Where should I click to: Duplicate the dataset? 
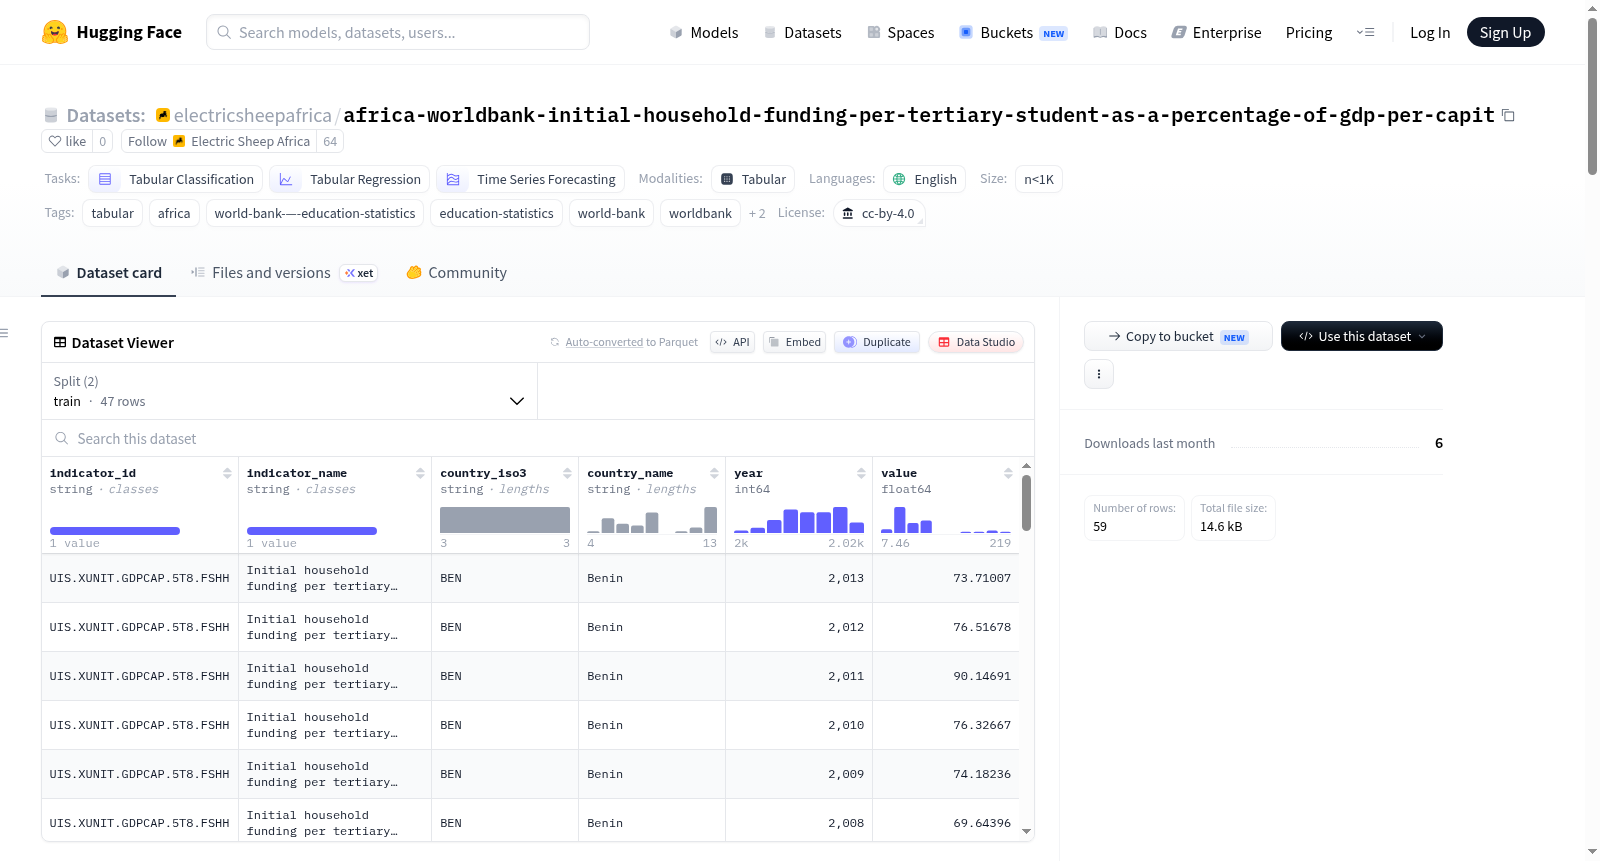tap(877, 342)
